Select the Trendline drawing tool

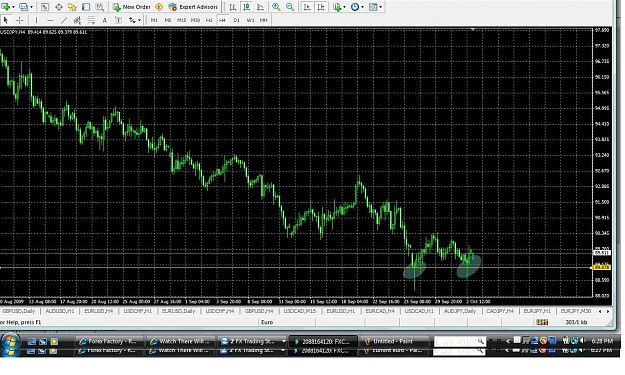coord(64,20)
